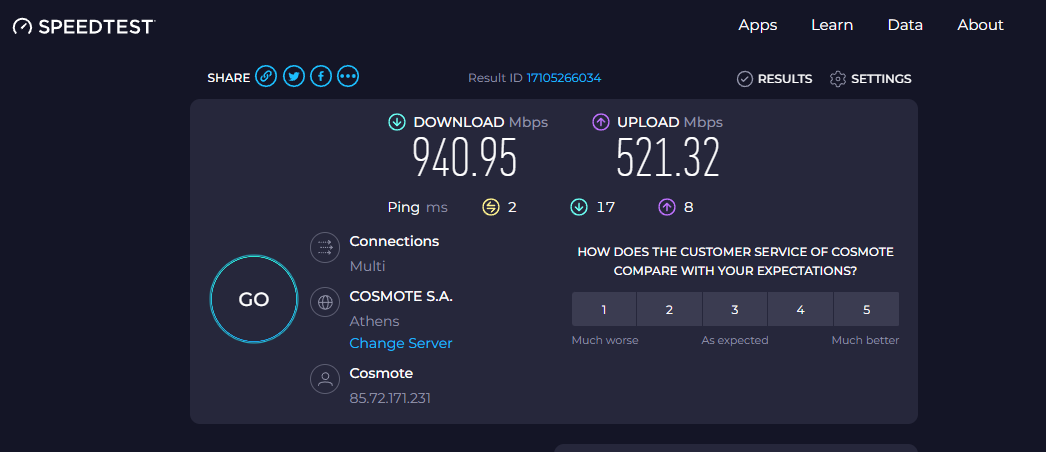This screenshot has width=1046, height=452.
Task: Share result on Twitter icon
Action: coord(294,77)
